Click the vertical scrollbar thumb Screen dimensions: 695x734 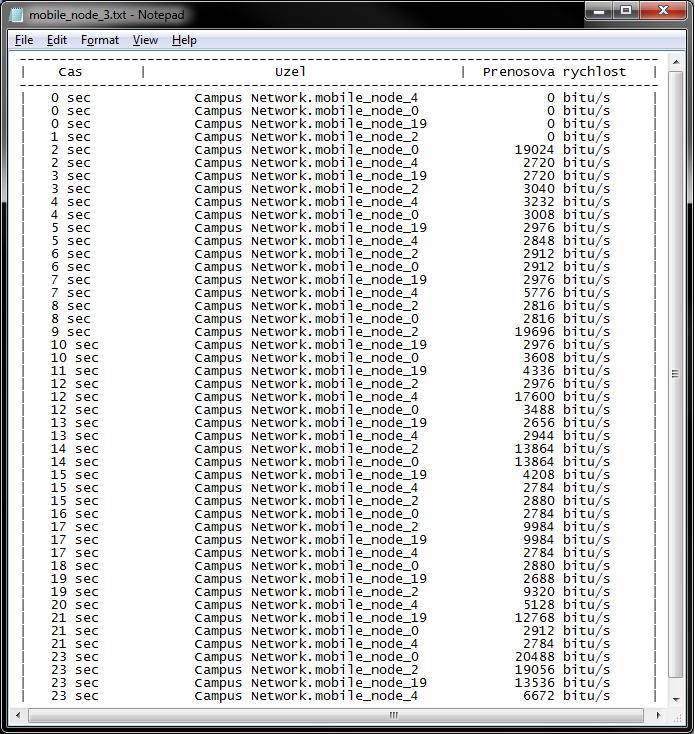coord(675,374)
